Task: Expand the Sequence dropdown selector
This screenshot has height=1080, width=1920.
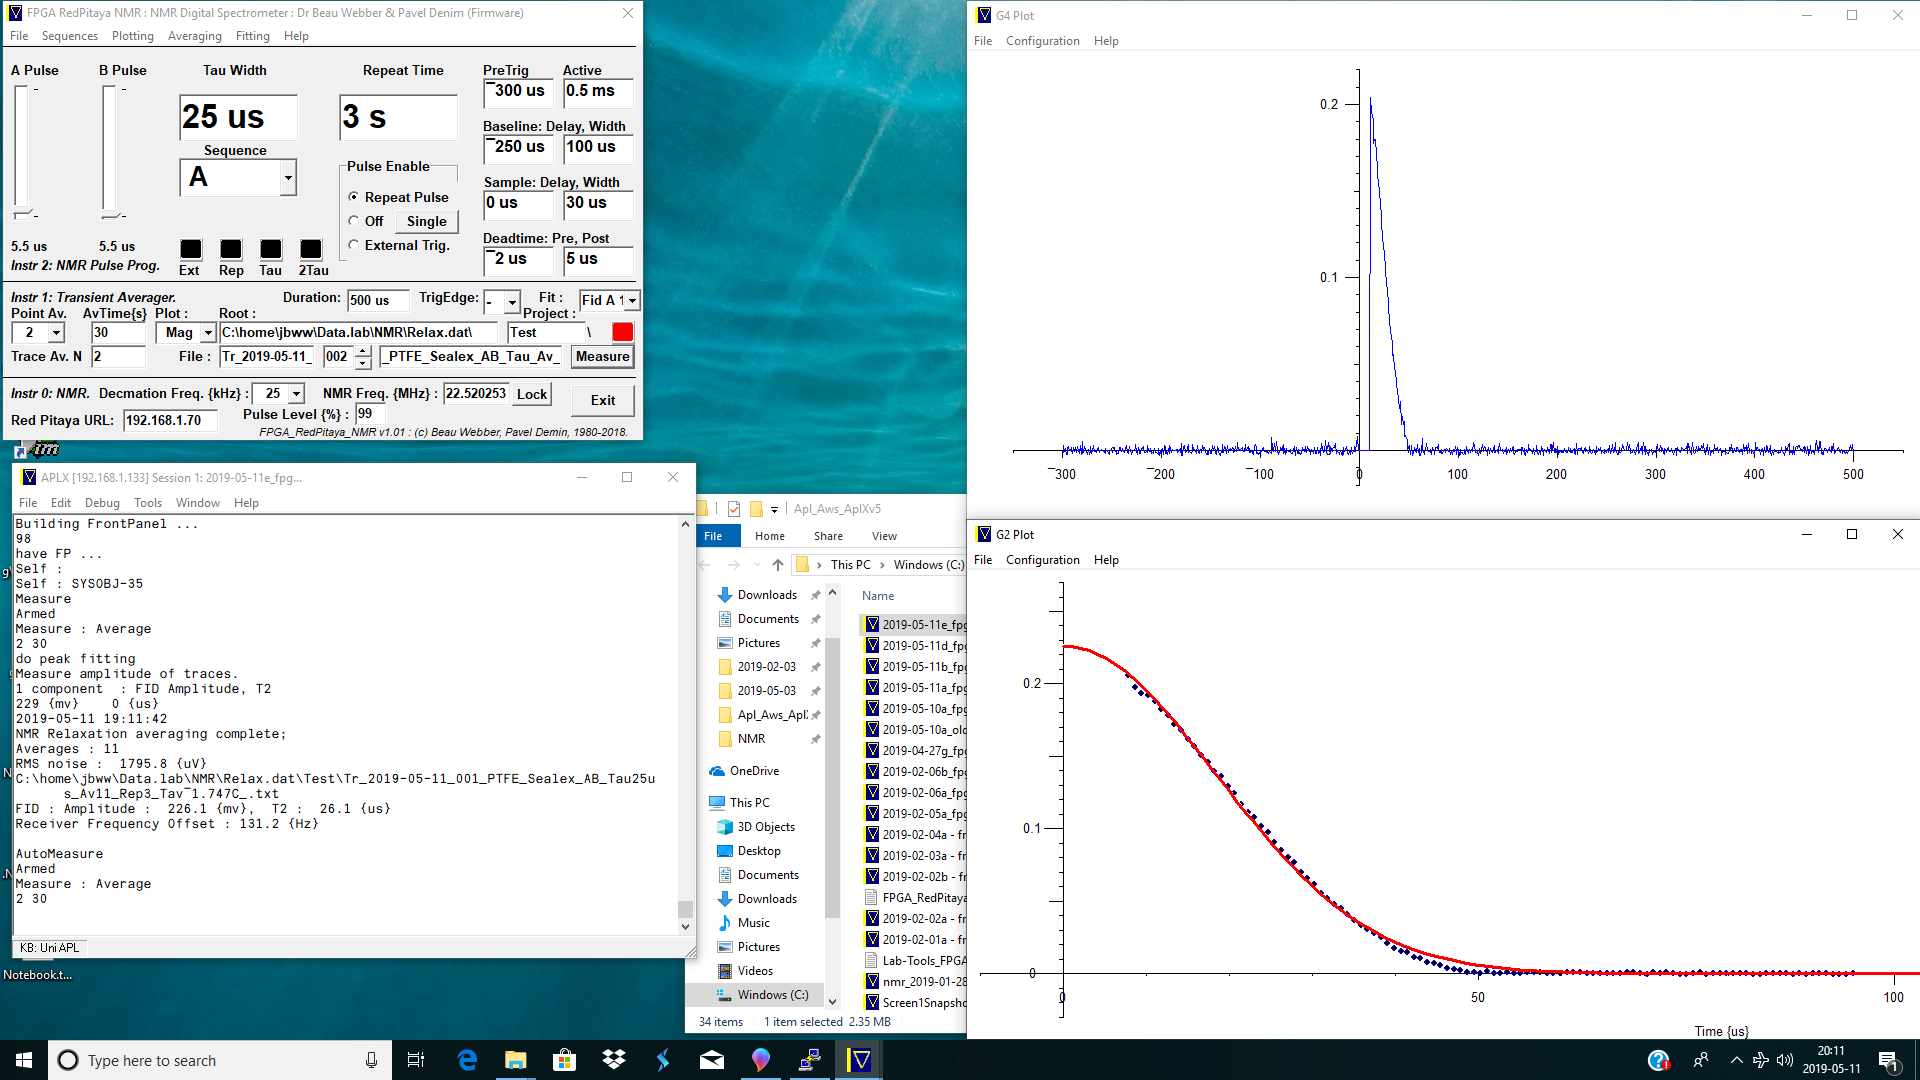Action: pyautogui.click(x=287, y=177)
